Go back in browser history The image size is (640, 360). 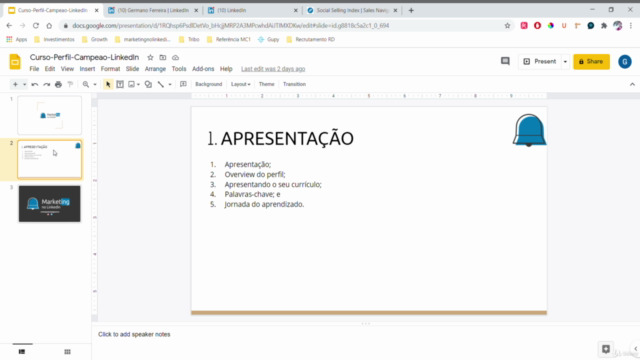9,25
